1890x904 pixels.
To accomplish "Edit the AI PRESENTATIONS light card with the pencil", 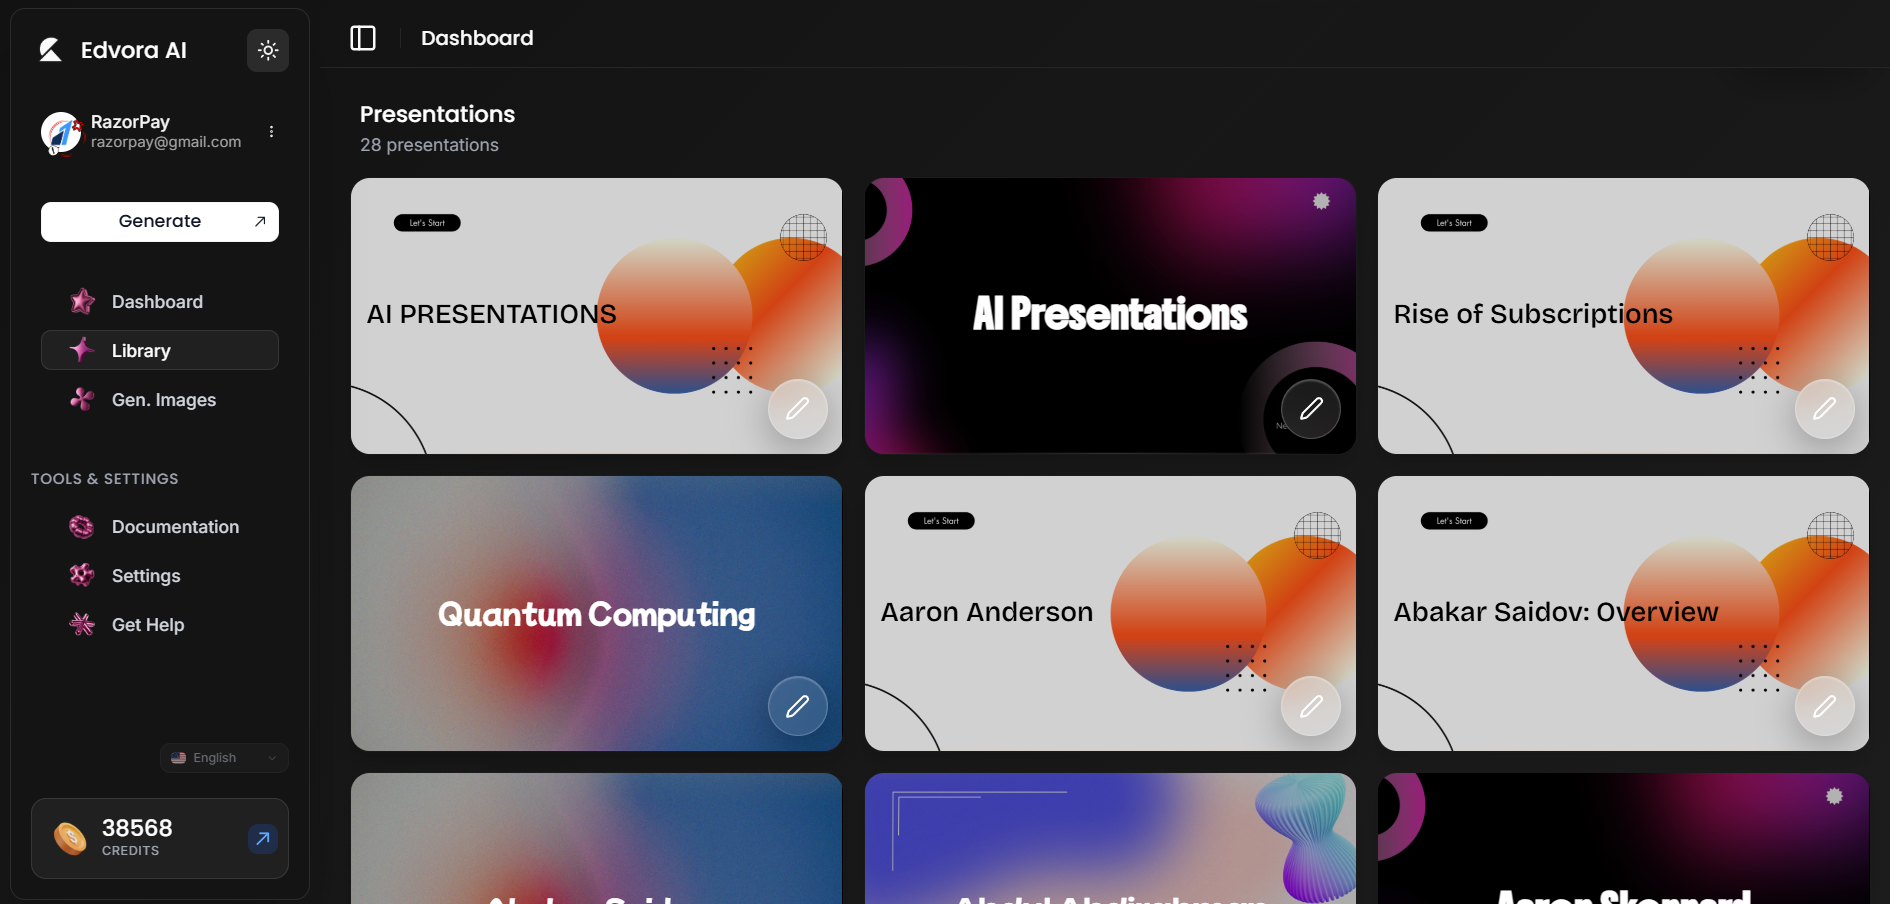I will 798,409.
